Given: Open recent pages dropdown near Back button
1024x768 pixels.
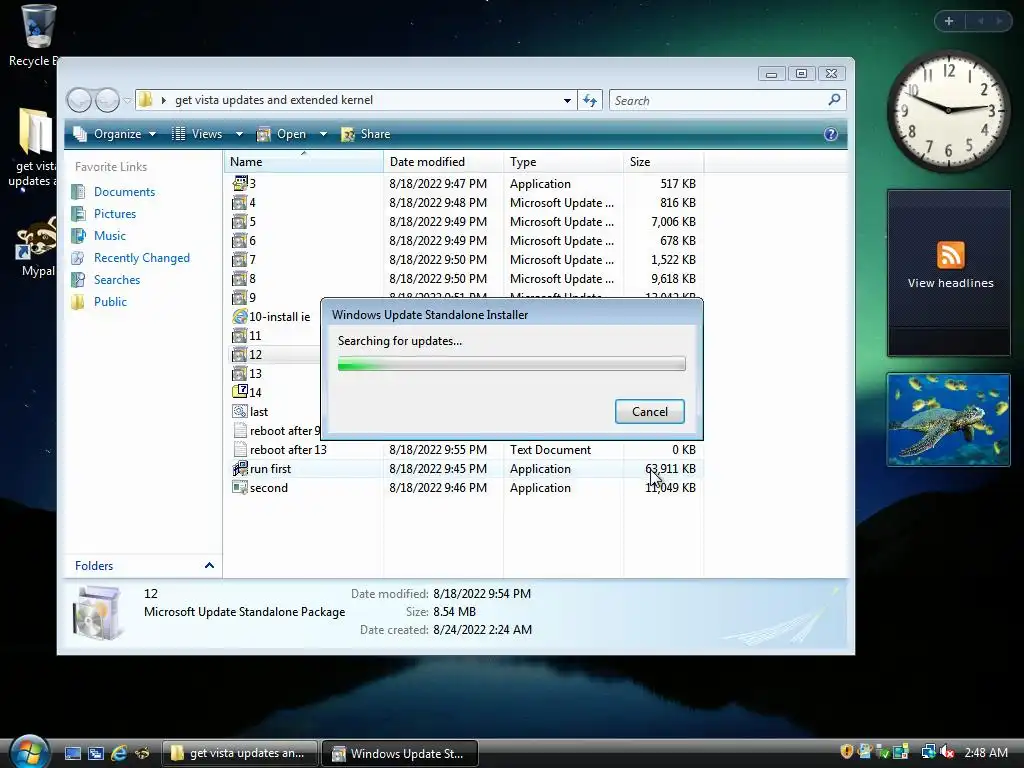Looking at the screenshot, I should 127,100.
